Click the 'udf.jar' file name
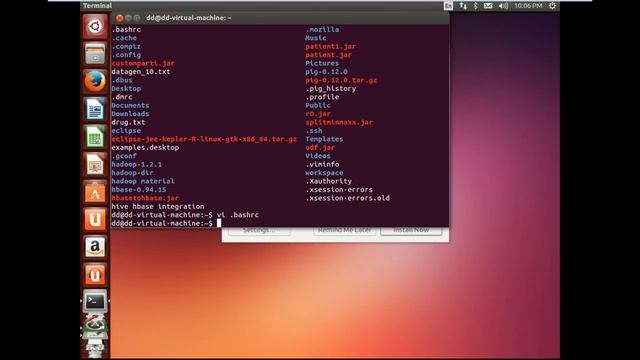 pyautogui.click(x=320, y=147)
